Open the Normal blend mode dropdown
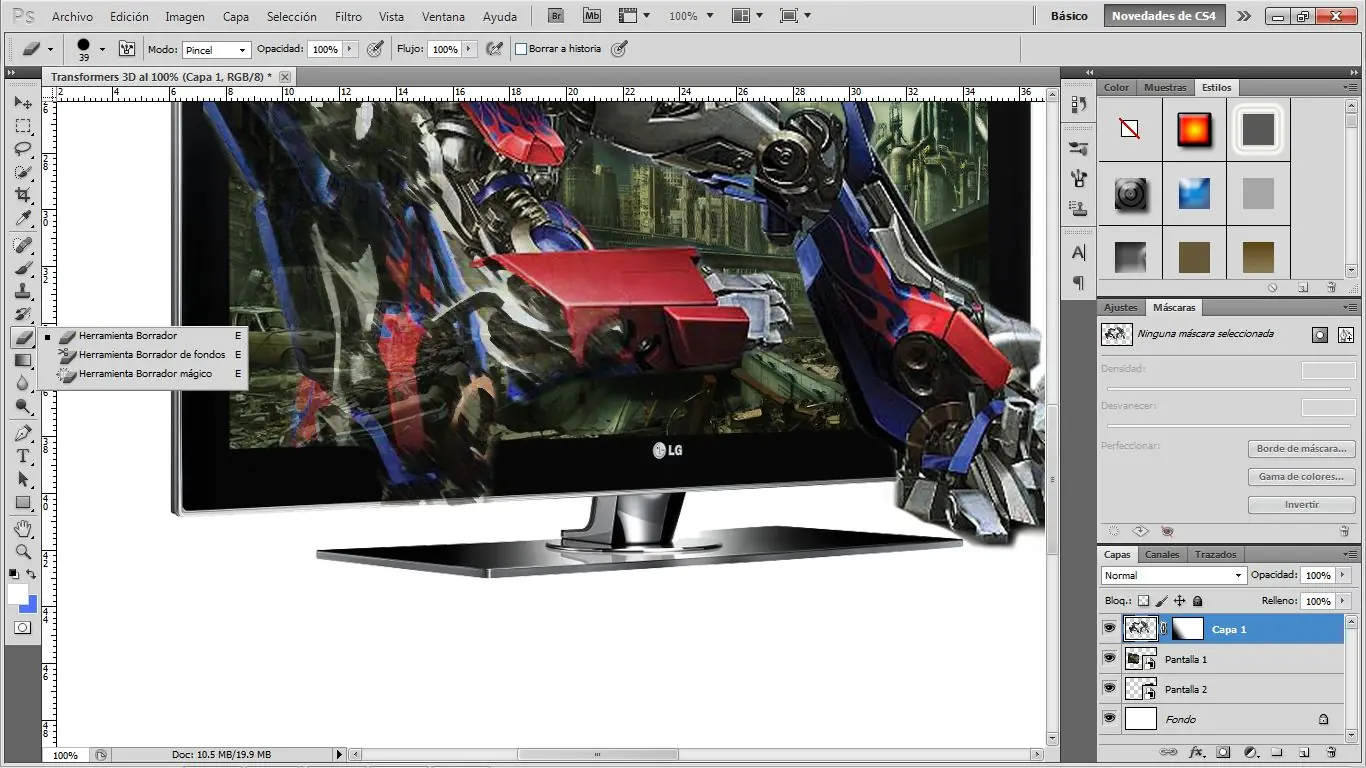Viewport: 1366px width, 768px height. click(x=1173, y=575)
